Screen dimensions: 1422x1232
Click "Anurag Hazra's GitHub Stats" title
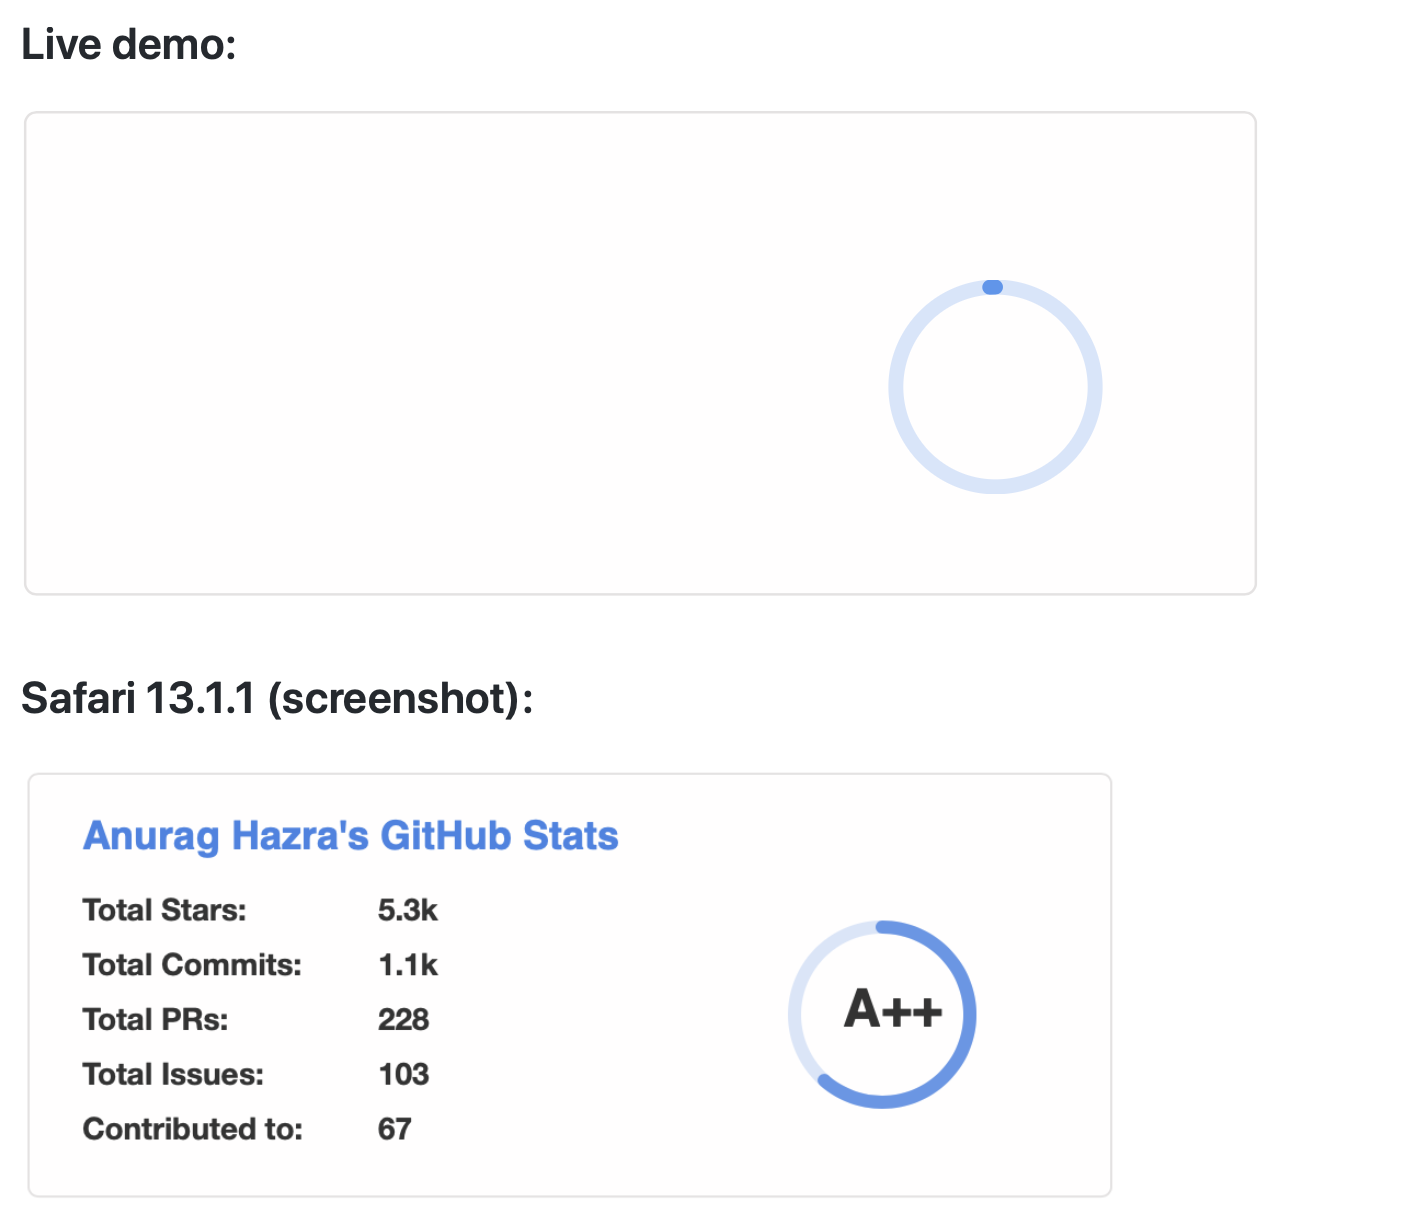(351, 836)
